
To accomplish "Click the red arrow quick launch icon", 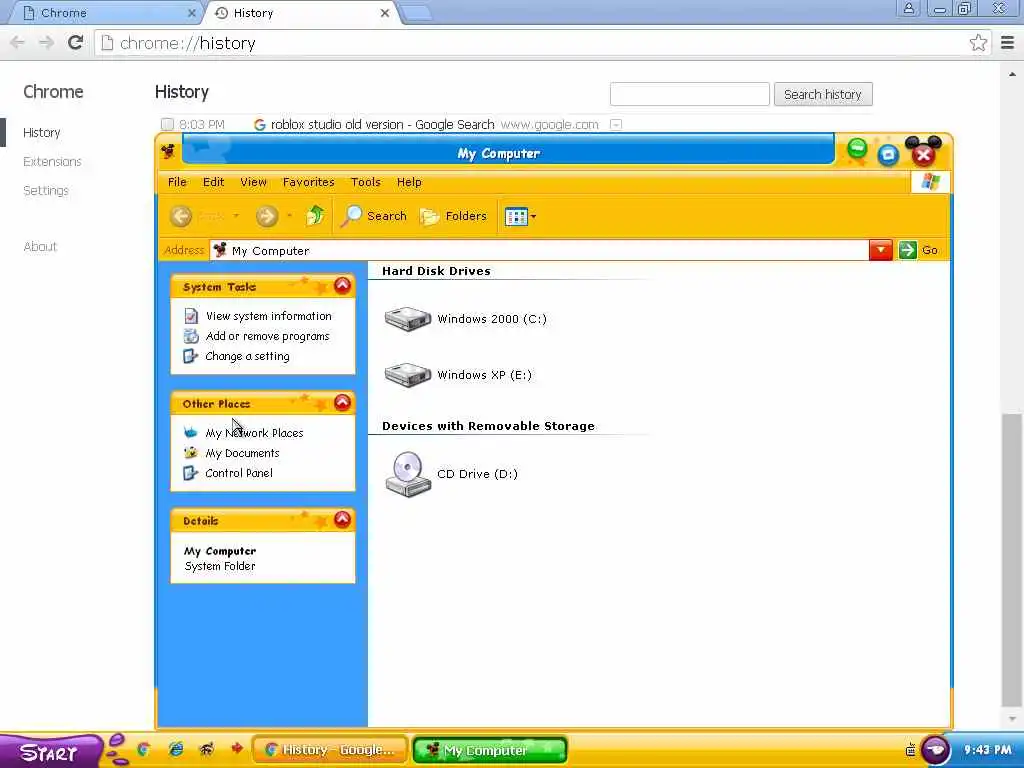I will (x=237, y=748).
